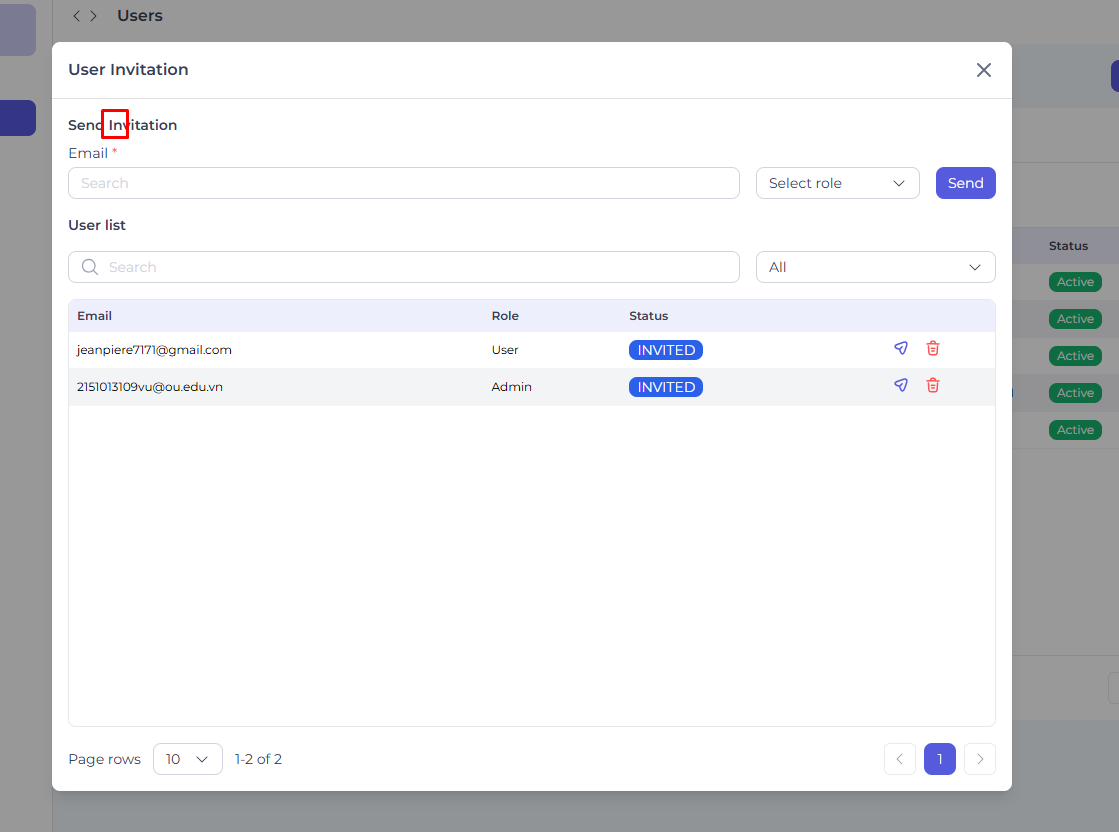The height and width of the screenshot is (832, 1119).
Task: Click INVITED badge for 2151013109vu@ou.edu.vn
Action: point(665,387)
